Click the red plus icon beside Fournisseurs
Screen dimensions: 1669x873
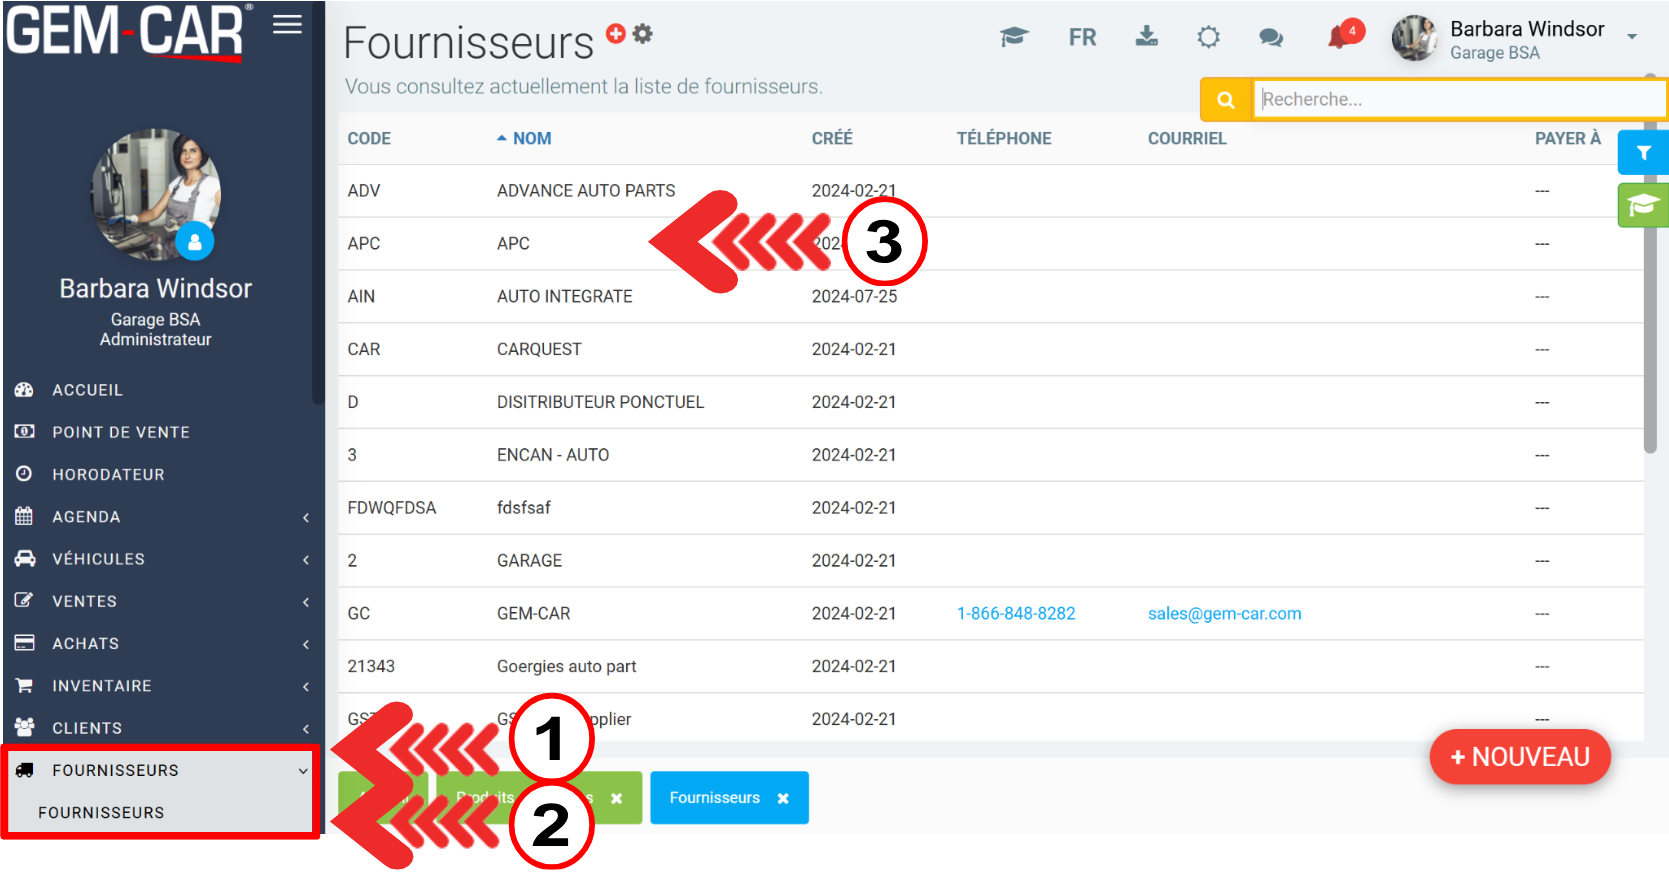[x=616, y=33]
